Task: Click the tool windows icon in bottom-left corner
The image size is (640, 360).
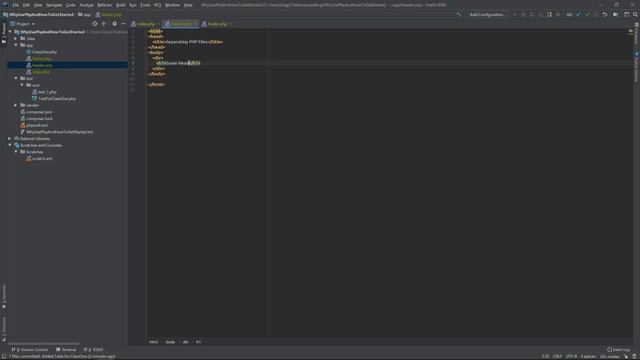Action: pyautogui.click(x=4, y=356)
